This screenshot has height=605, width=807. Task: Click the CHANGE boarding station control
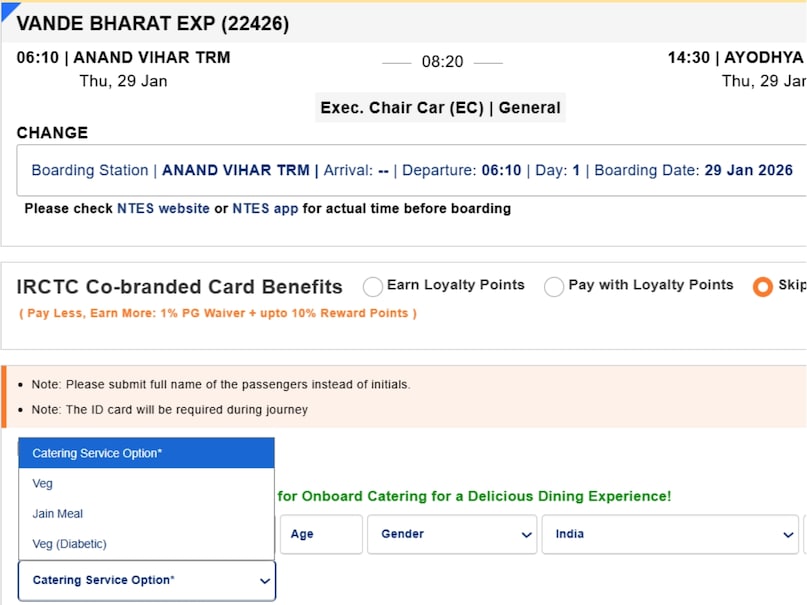[x=52, y=132]
